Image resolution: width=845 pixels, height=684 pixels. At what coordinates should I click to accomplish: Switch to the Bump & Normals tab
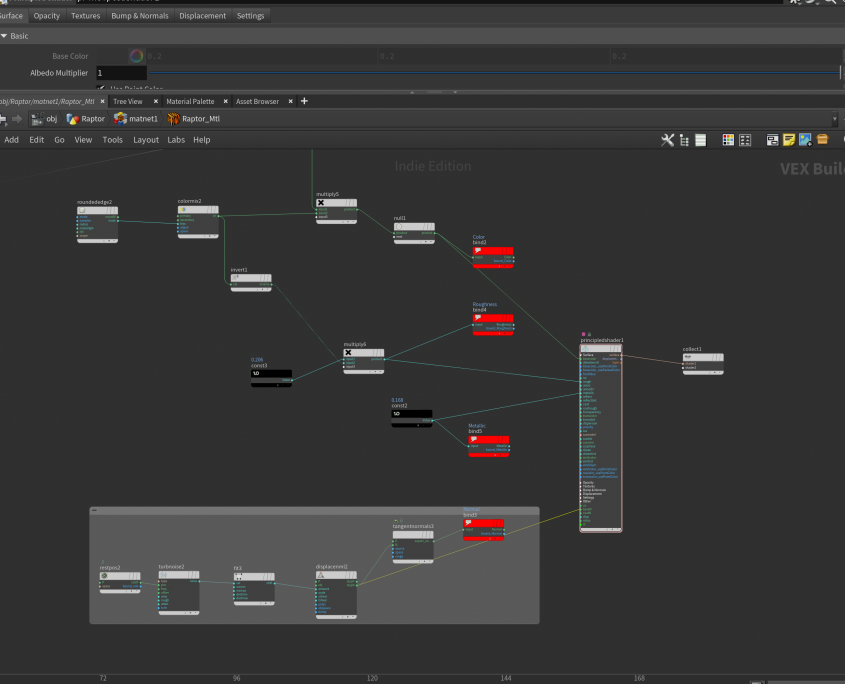click(x=140, y=16)
